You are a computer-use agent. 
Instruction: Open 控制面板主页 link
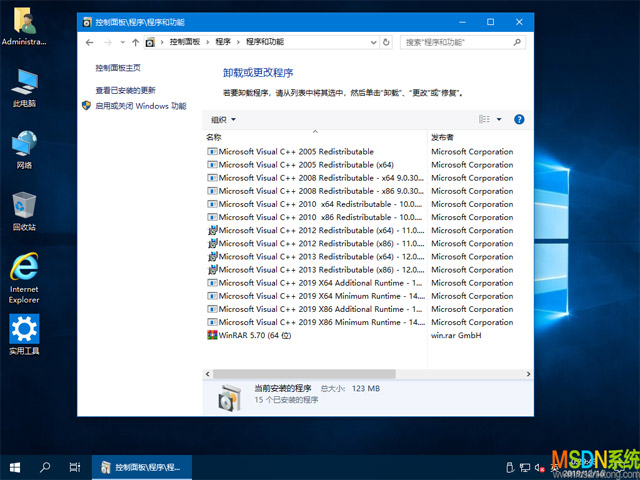pyautogui.click(x=118, y=68)
